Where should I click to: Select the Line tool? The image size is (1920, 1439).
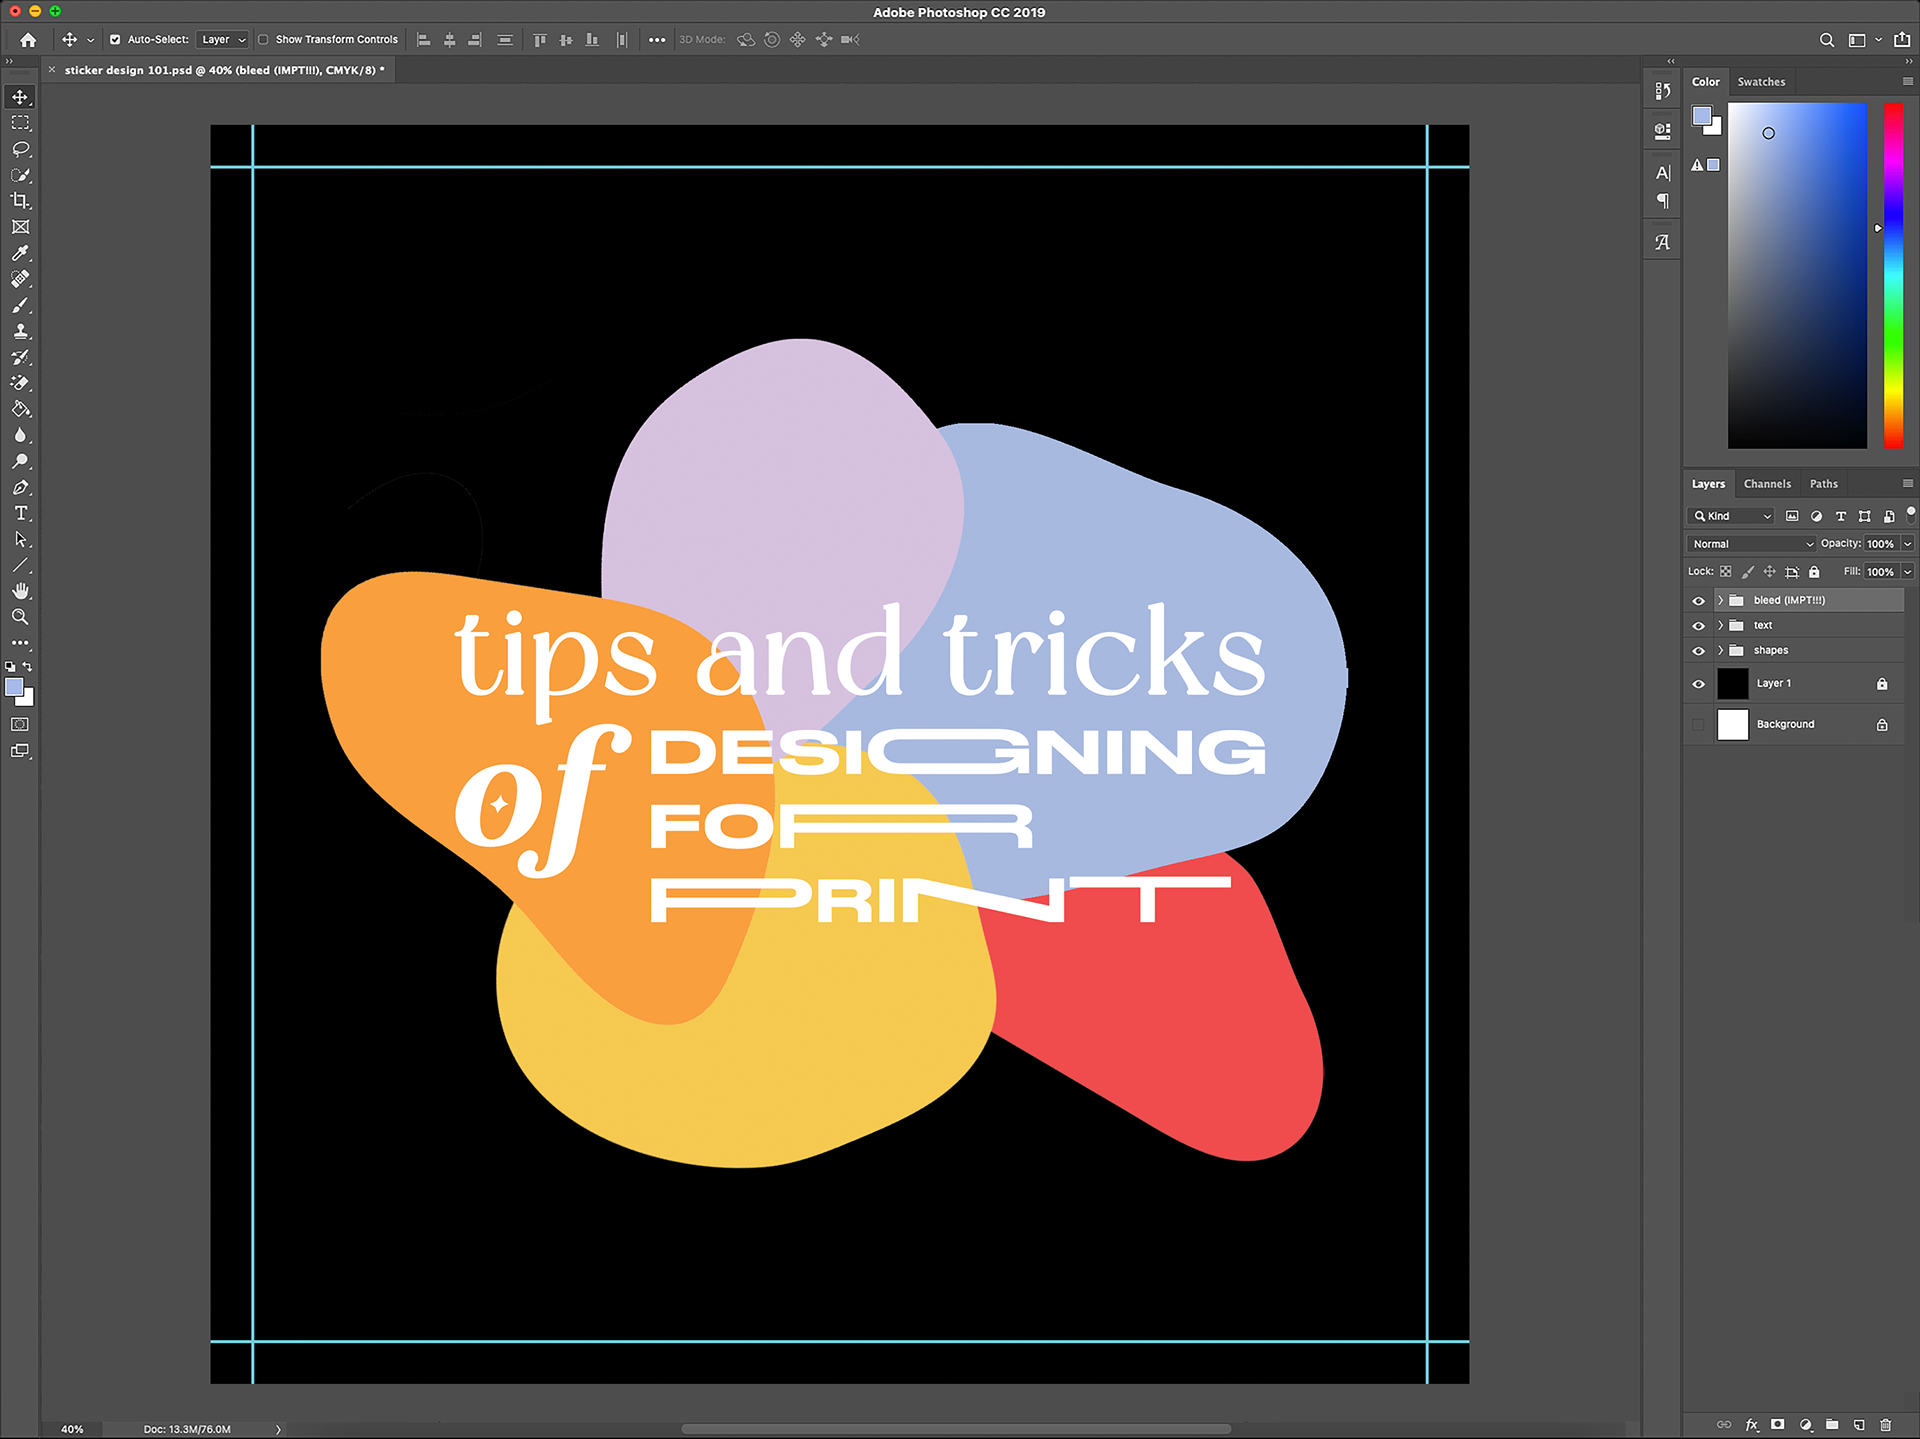pos(20,565)
